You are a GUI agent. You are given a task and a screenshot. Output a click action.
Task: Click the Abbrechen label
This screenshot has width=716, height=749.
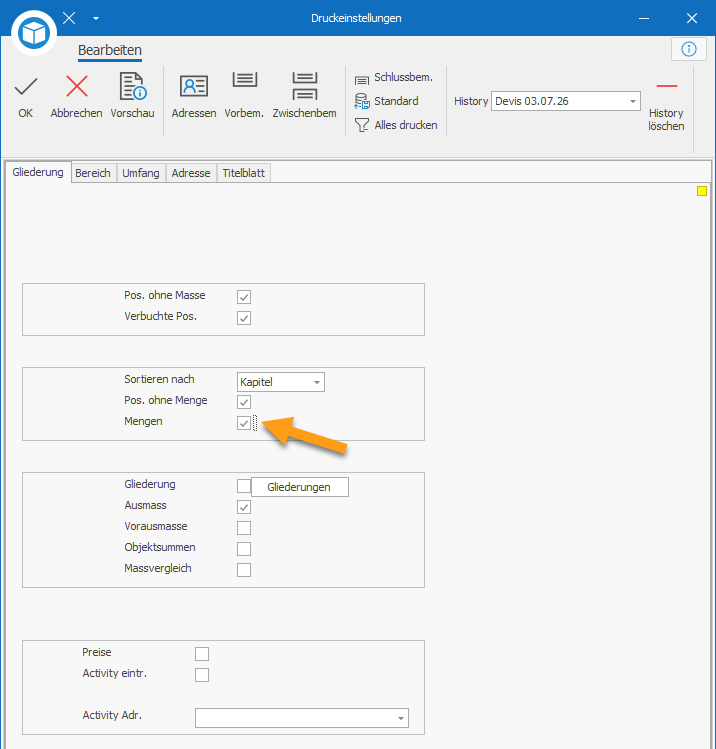point(76,113)
